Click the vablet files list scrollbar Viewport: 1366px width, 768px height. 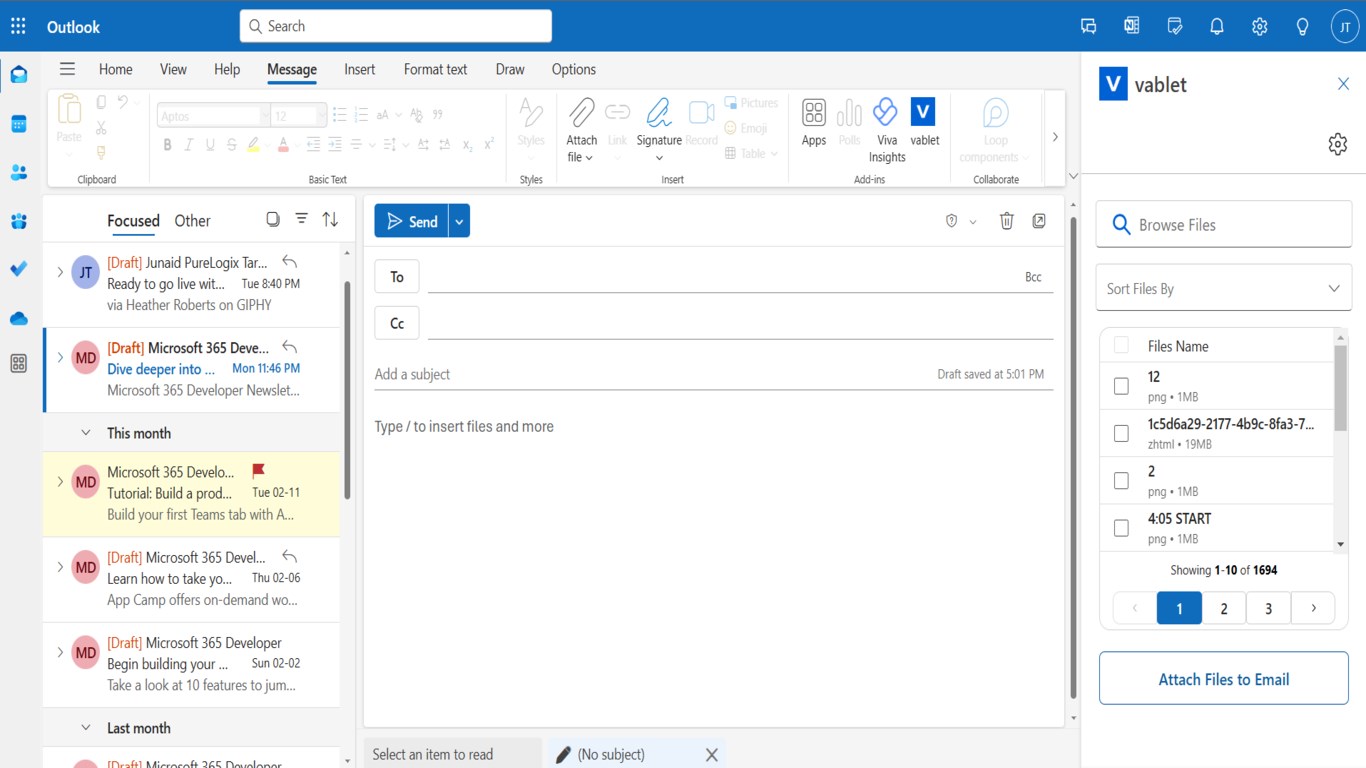pyautogui.click(x=1341, y=388)
